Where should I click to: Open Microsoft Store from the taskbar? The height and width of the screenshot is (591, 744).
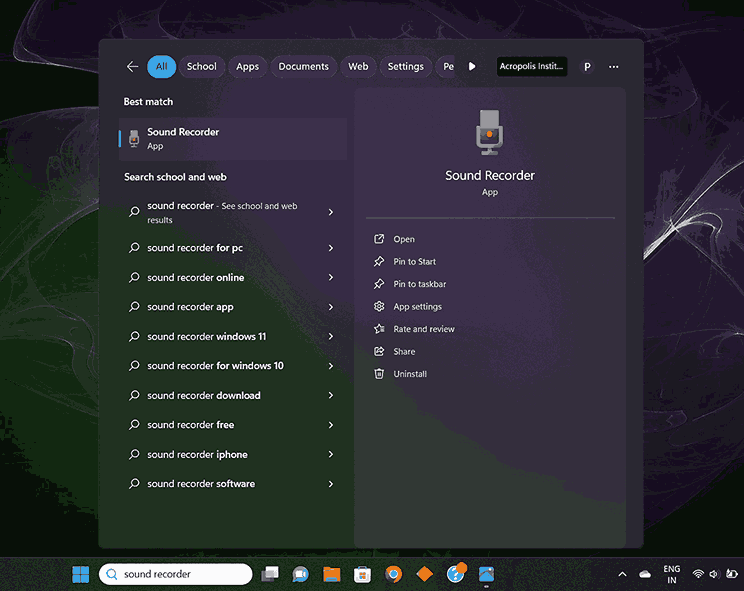point(363,574)
